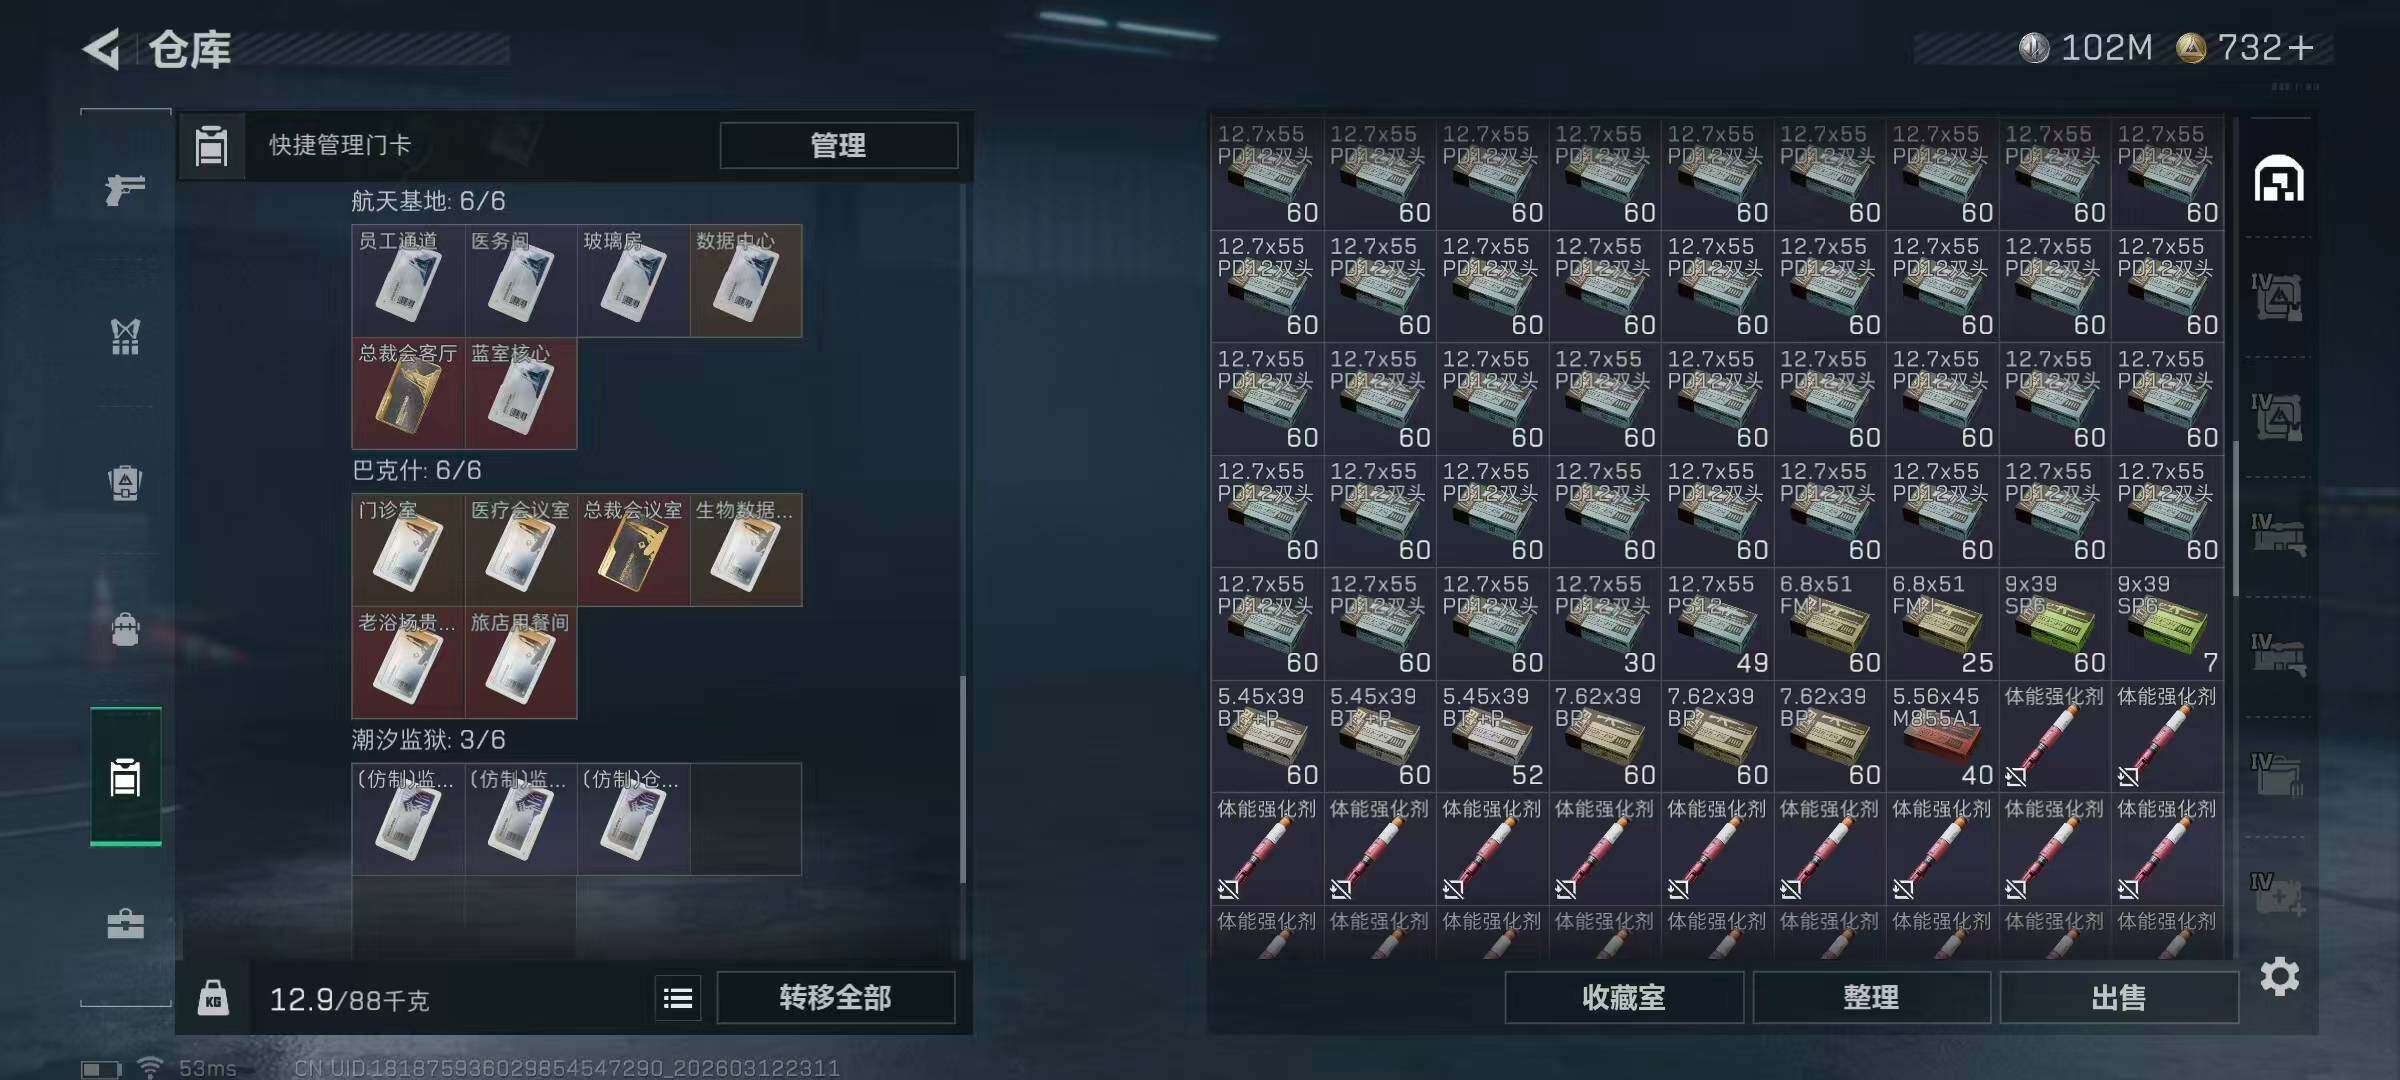Click the stash panel vertical scrollbar
The height and width of the screenshot is (1080, 2400).
(x=2236, y=518)
